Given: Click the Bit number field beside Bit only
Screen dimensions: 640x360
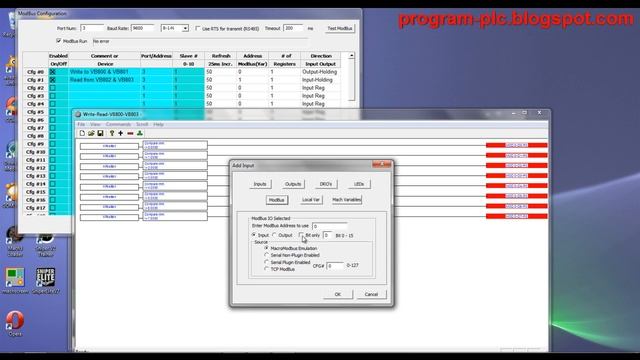Looking at the screenshot, I should pyautogui.click(x=327, y=235).
